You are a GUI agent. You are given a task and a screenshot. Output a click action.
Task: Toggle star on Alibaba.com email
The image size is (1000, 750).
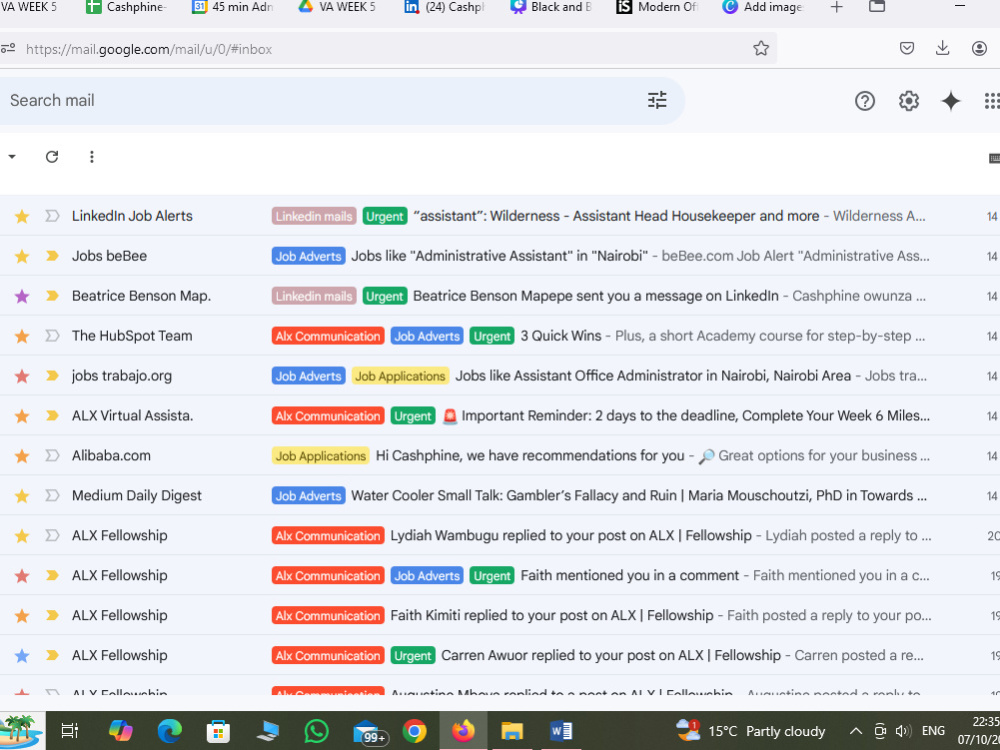point(22,456)
